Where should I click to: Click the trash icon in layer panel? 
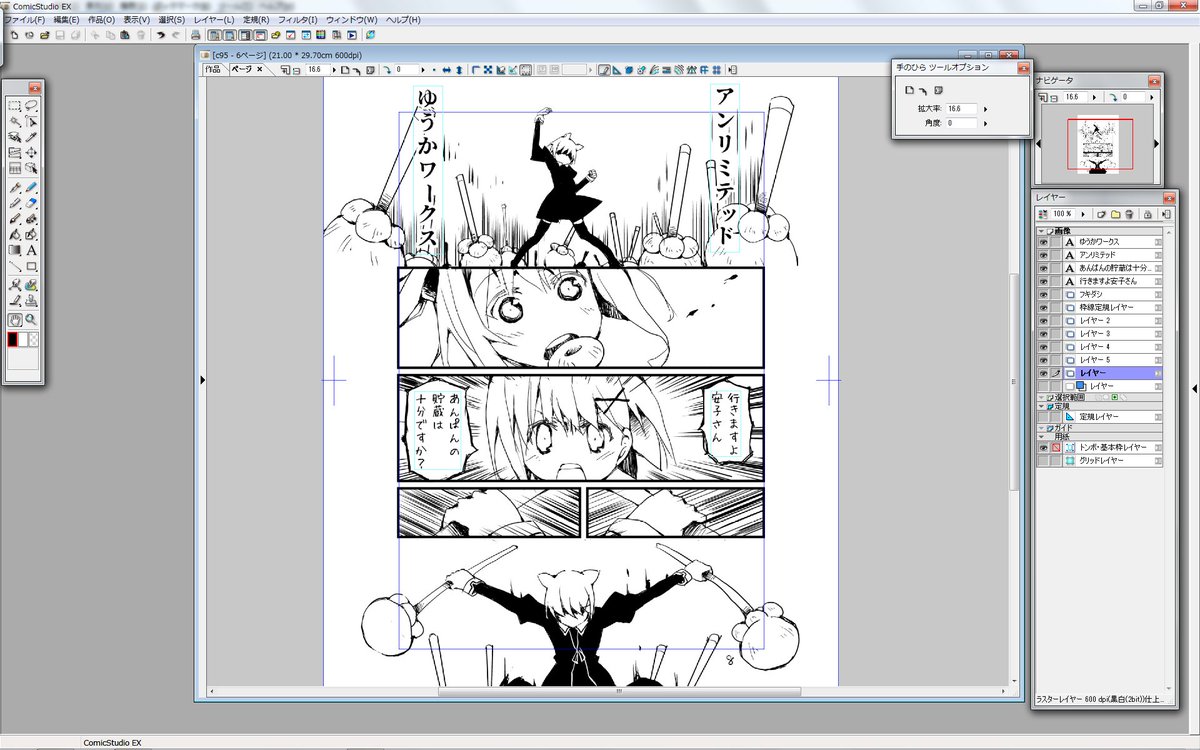click(1129, 214)
